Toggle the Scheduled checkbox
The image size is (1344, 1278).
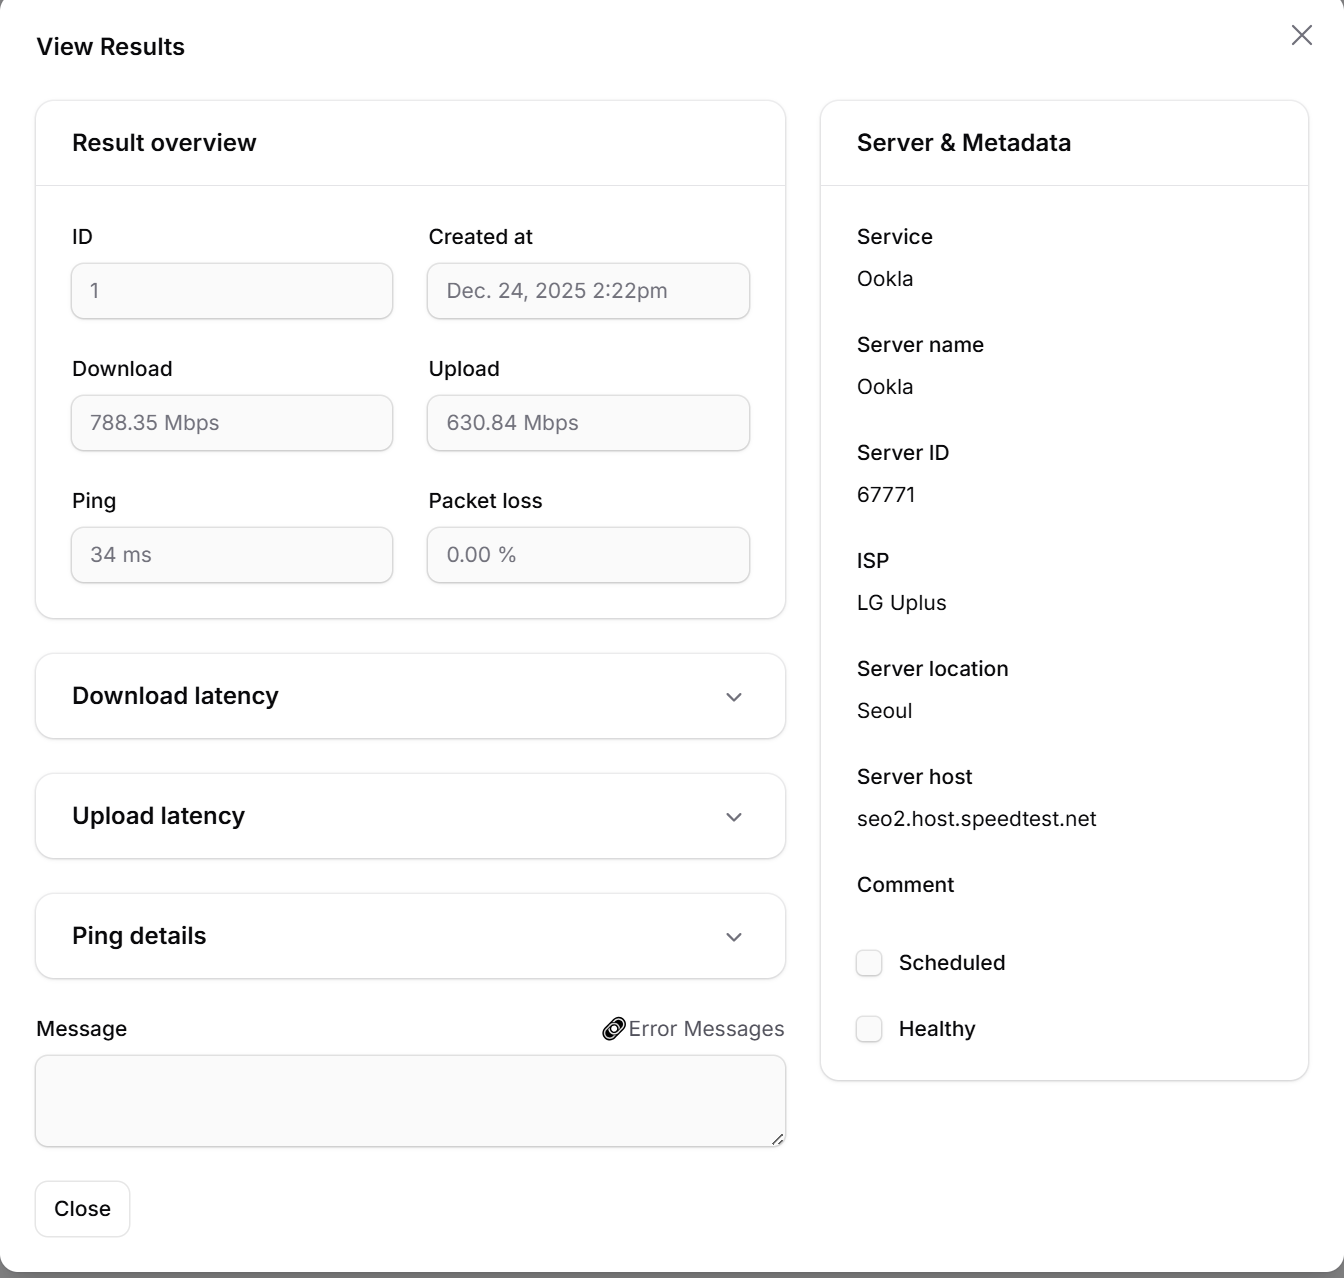tap(869, 963)
